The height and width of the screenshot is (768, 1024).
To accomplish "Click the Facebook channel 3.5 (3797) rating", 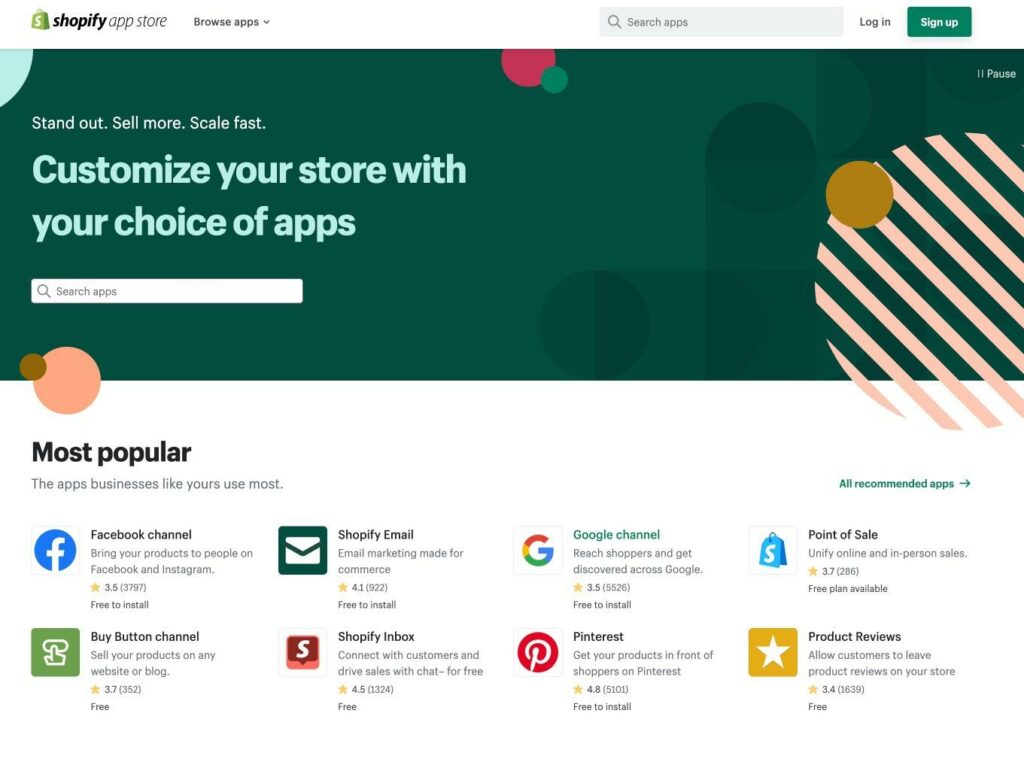I will click(x=118, y=587).
